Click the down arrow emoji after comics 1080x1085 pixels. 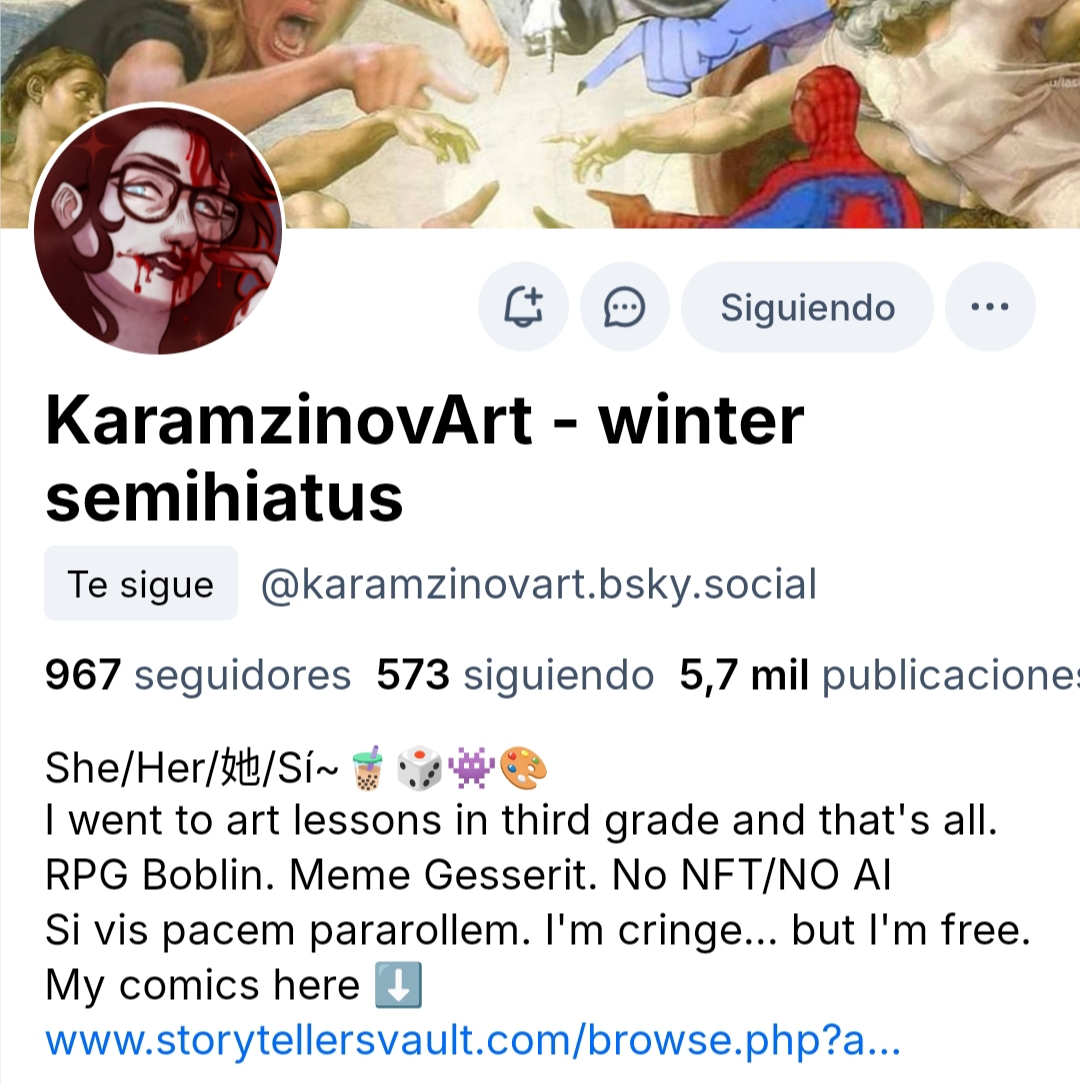click(399, 985)
